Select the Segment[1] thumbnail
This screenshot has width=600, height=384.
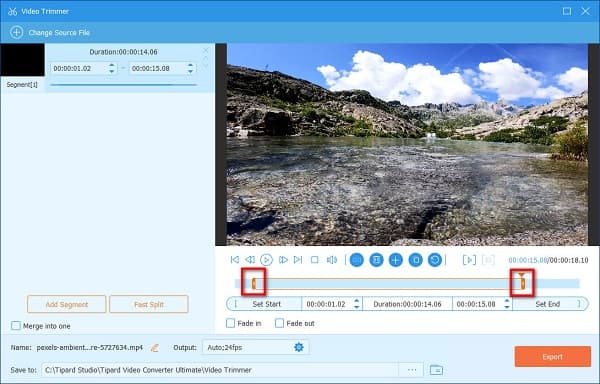(22, 60)
